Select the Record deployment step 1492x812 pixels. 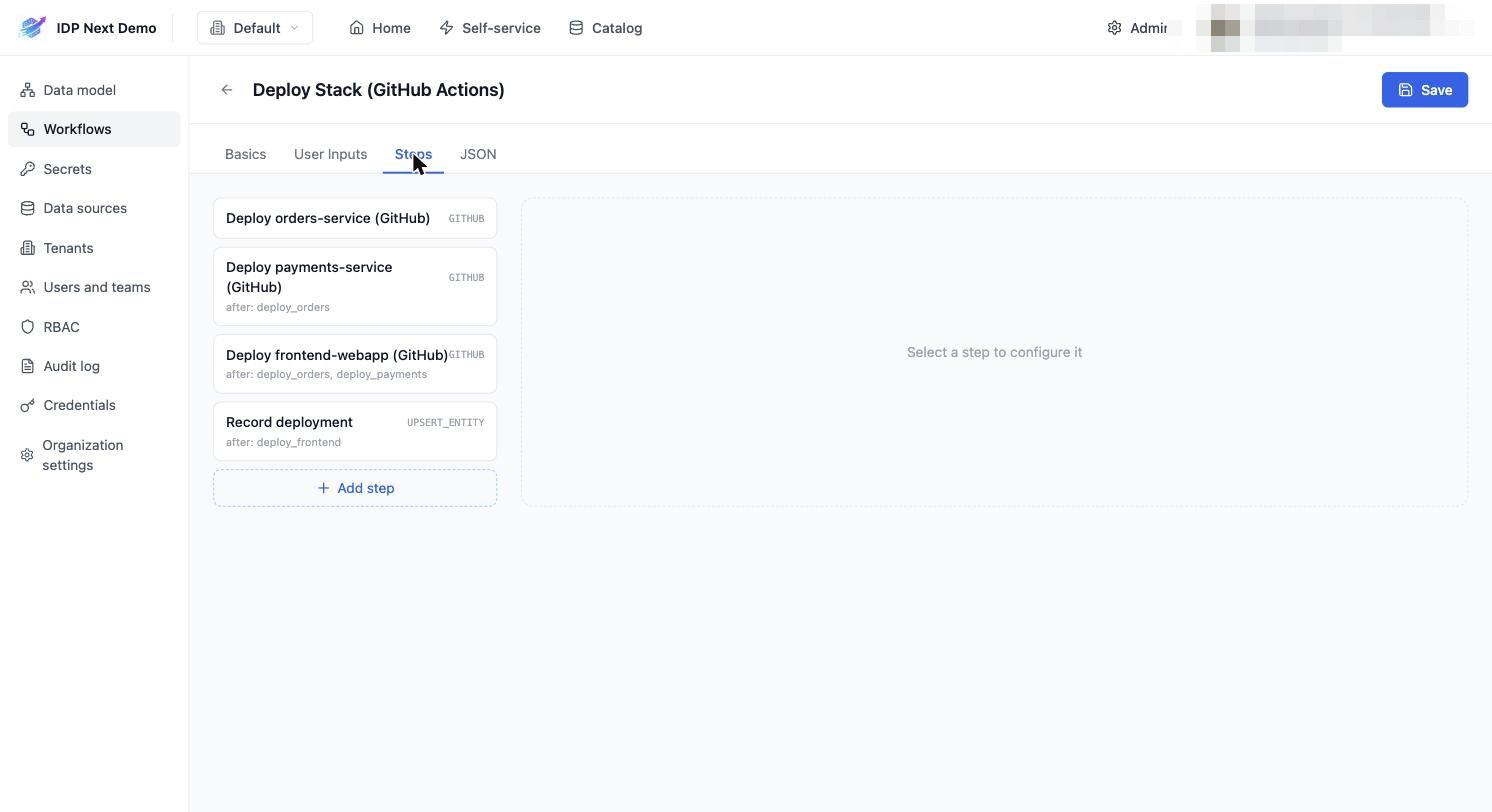[355, 431]
